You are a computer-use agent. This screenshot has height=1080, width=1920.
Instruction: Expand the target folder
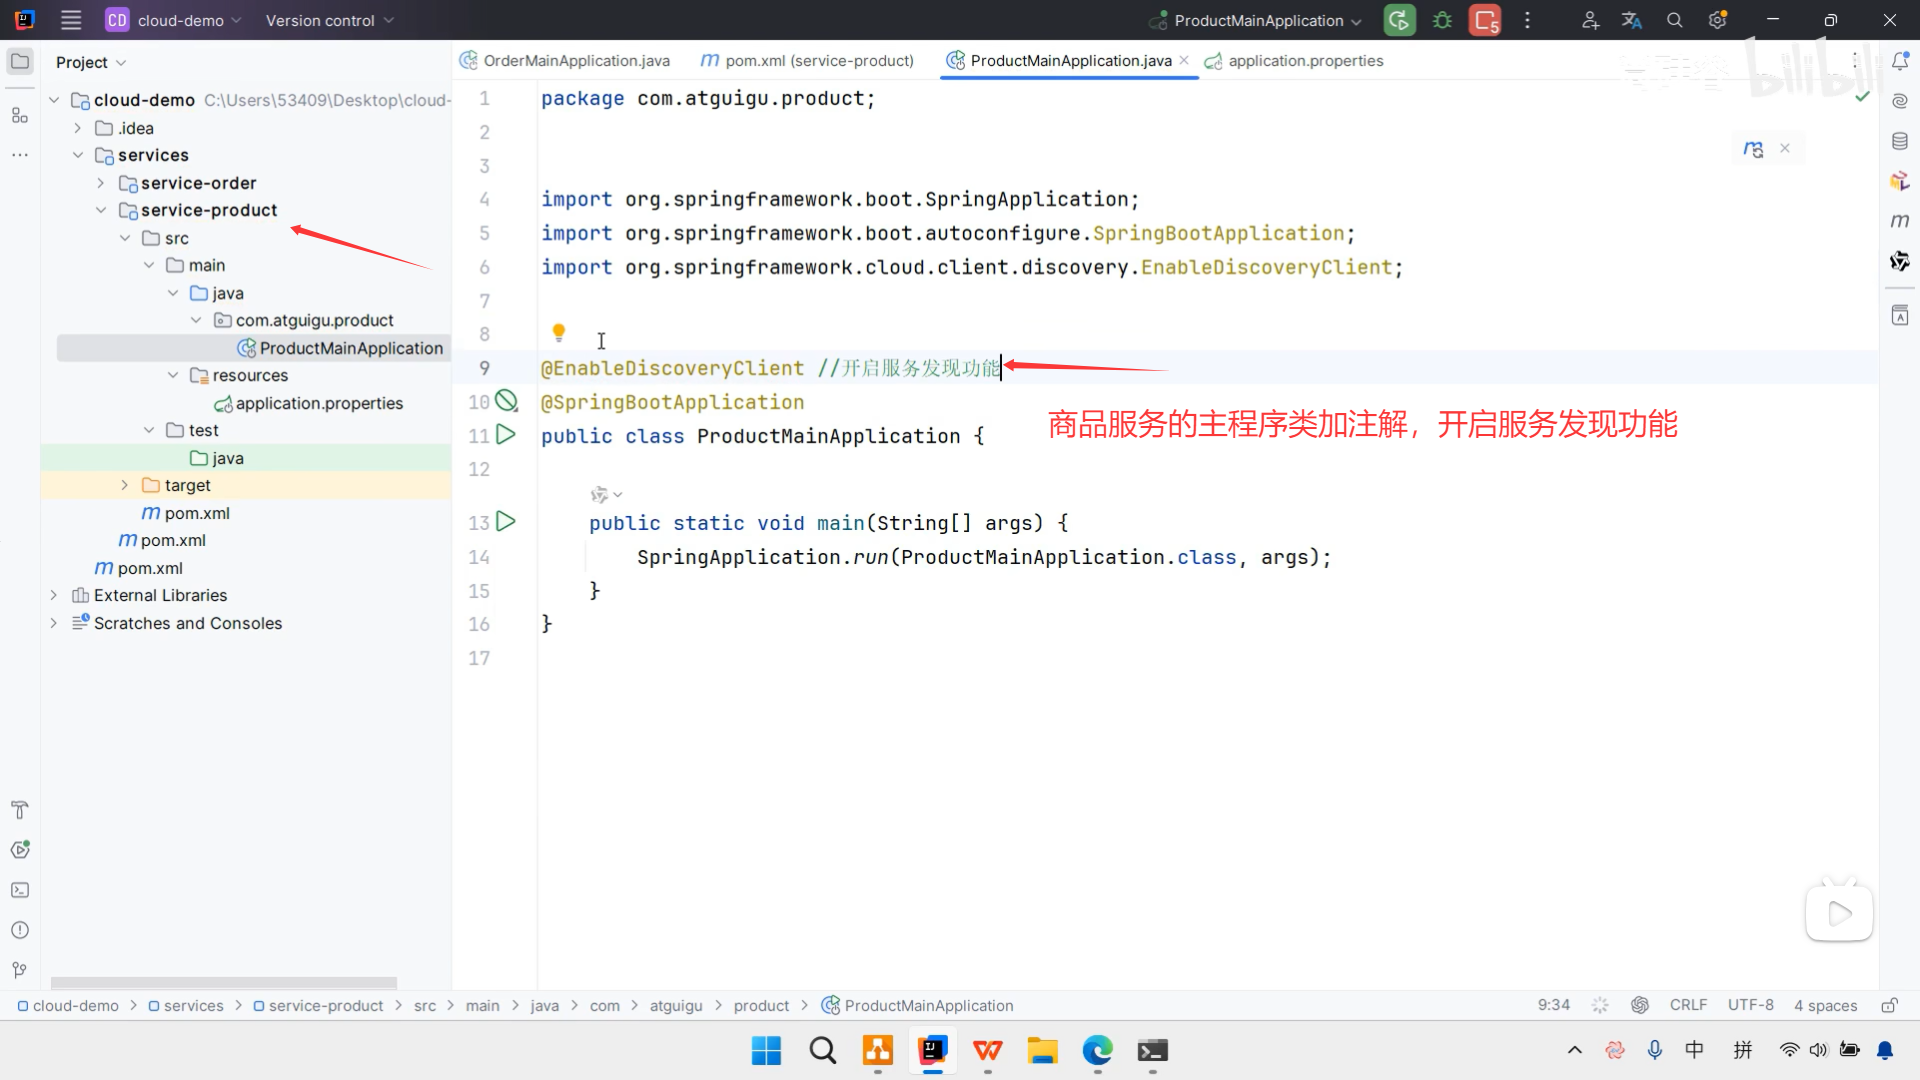click(x=125, y=485)
